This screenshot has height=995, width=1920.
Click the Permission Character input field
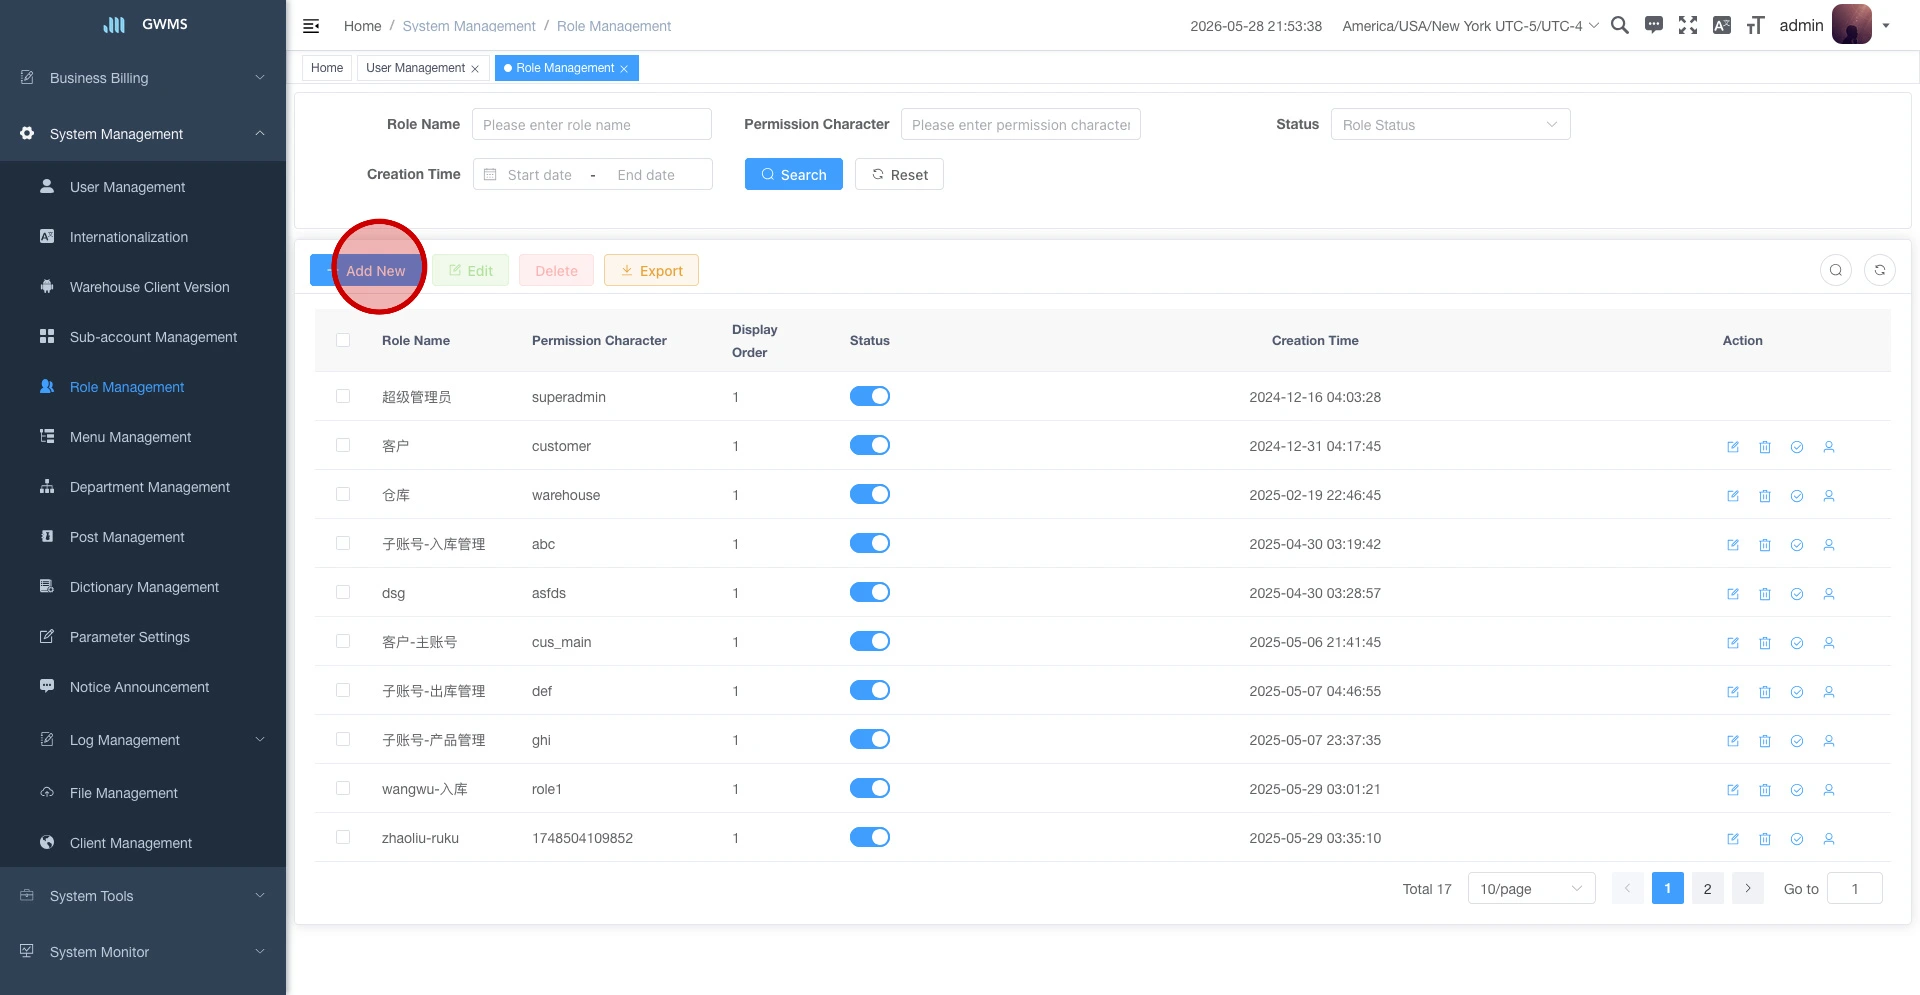[x=1021, y=124]
